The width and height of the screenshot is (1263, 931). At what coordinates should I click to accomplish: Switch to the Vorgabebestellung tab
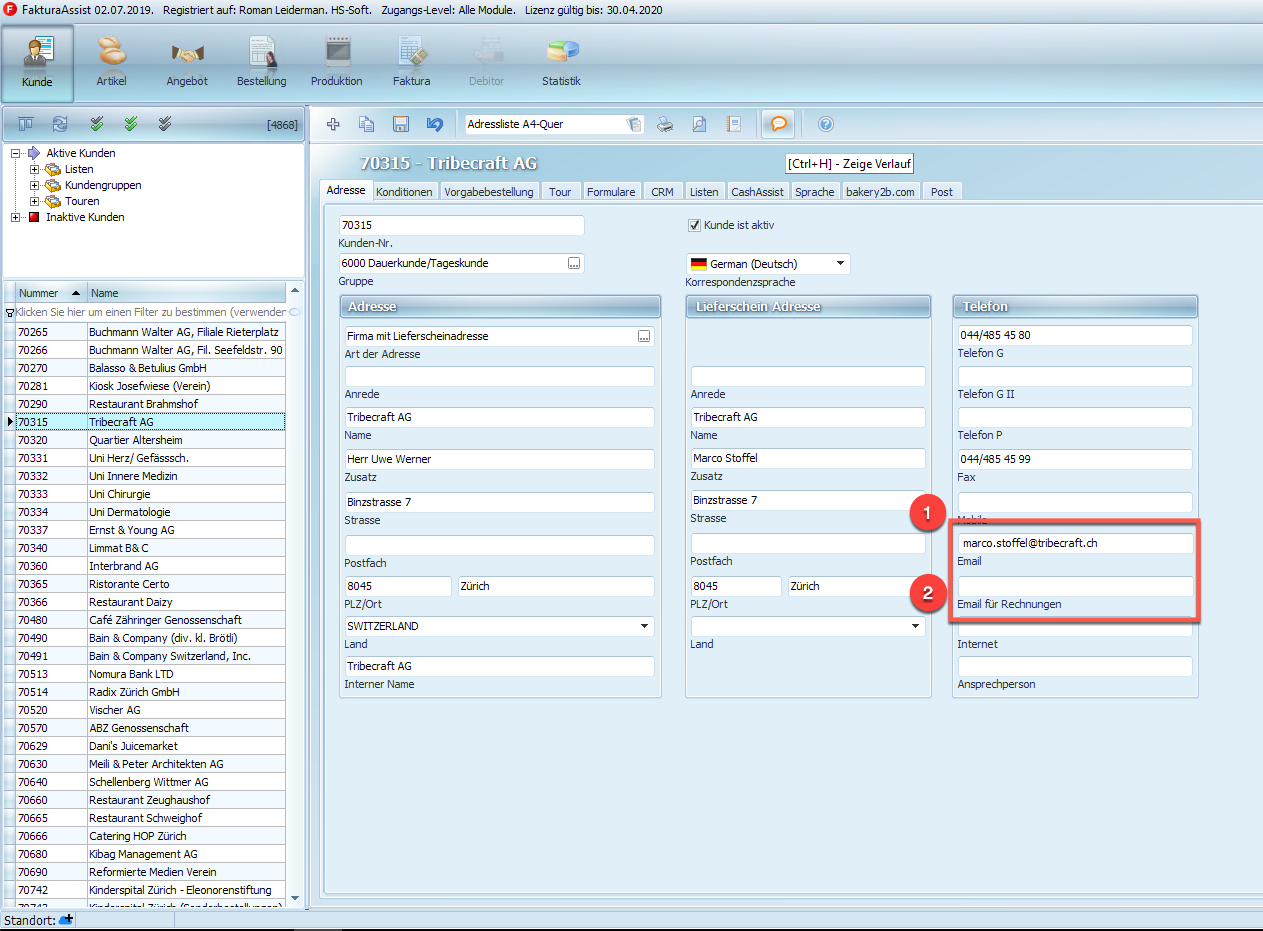coord(490,192)
